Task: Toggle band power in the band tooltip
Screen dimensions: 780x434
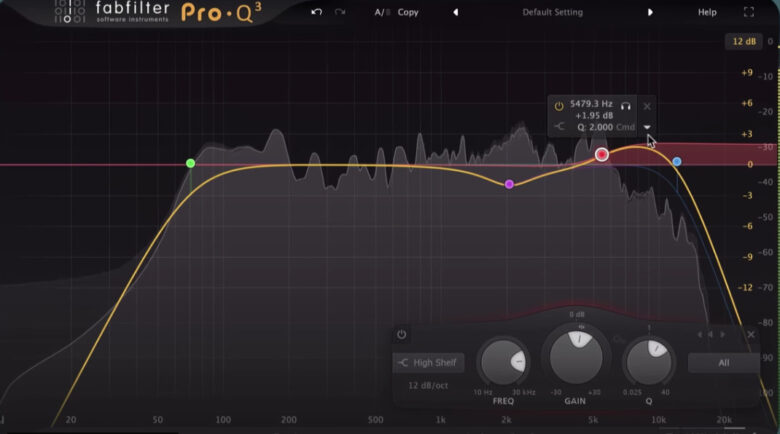Action: [559, 106]
